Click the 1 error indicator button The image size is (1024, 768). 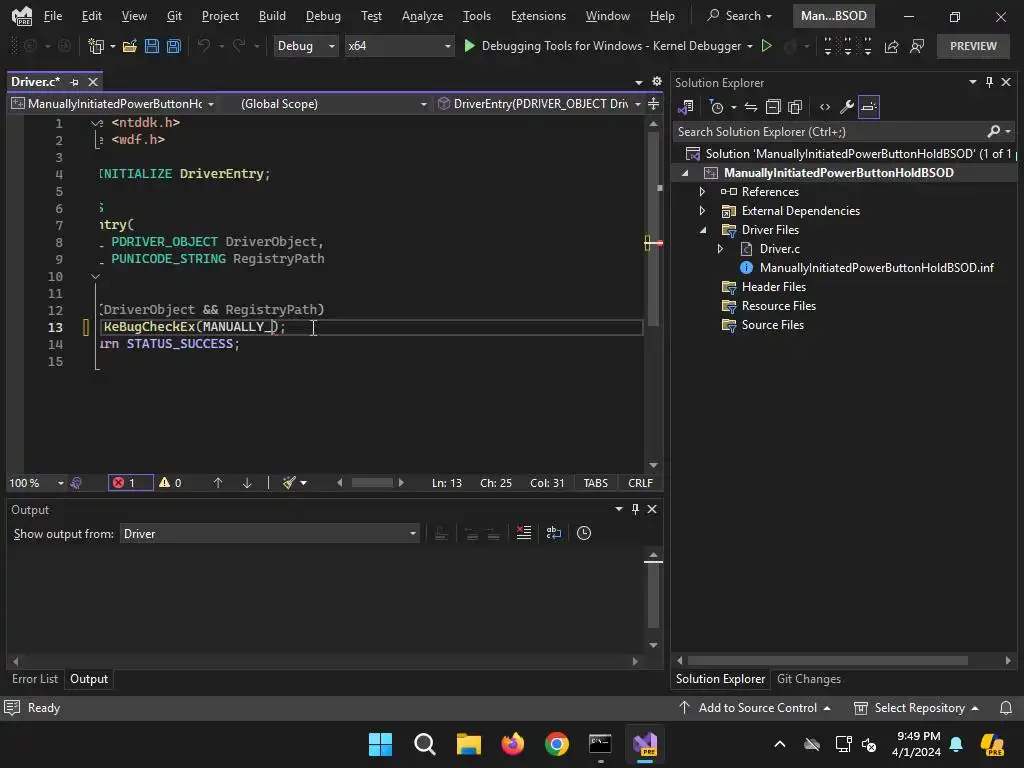click(131, 483)
